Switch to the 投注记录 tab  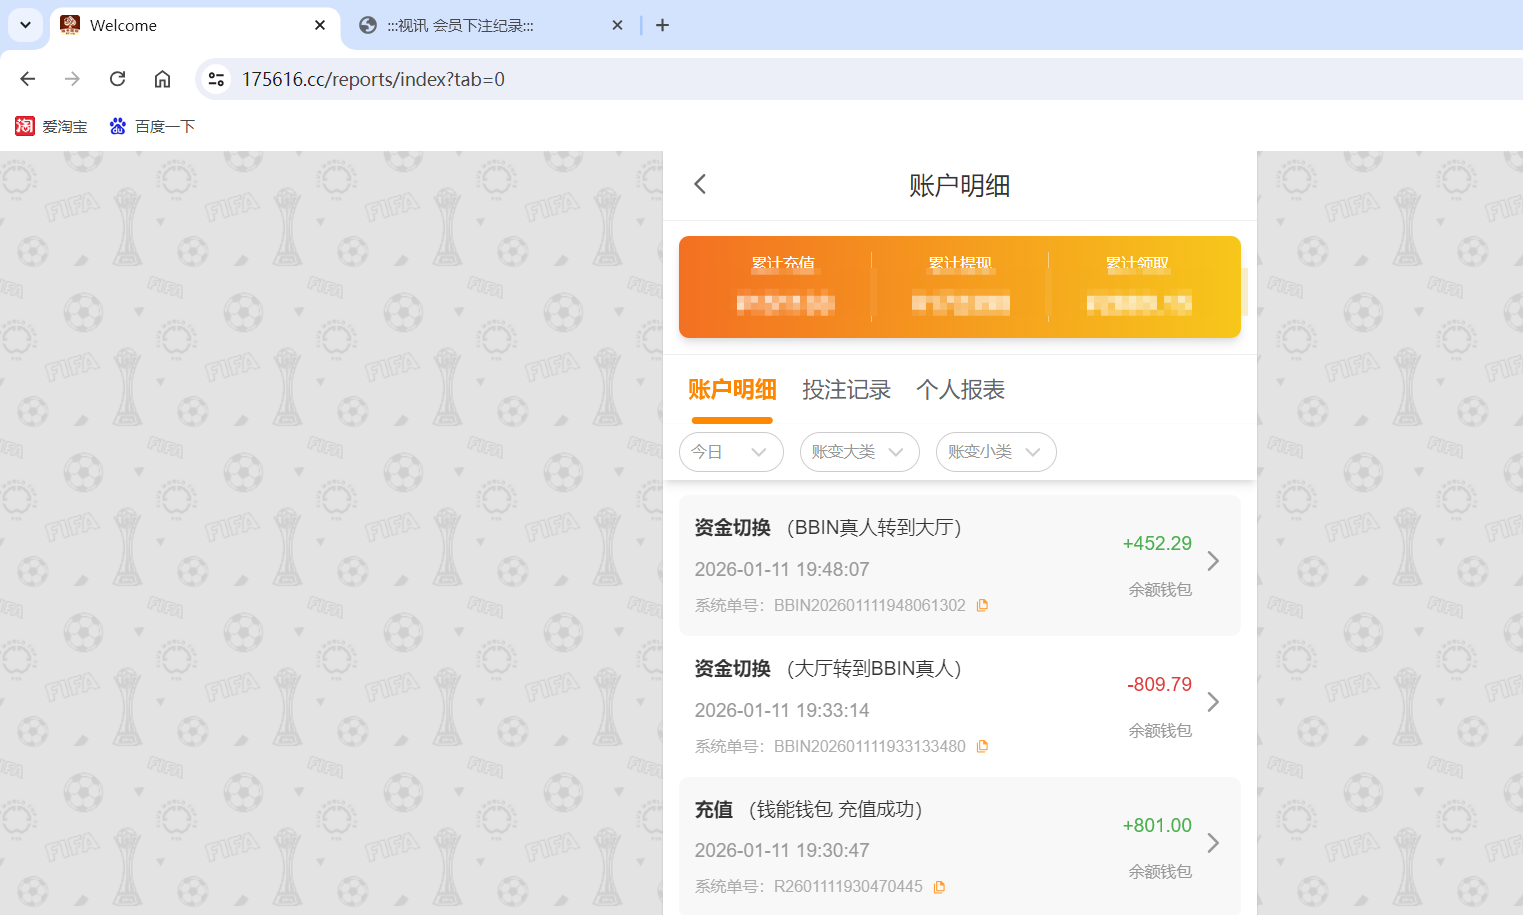coord(846,389)
